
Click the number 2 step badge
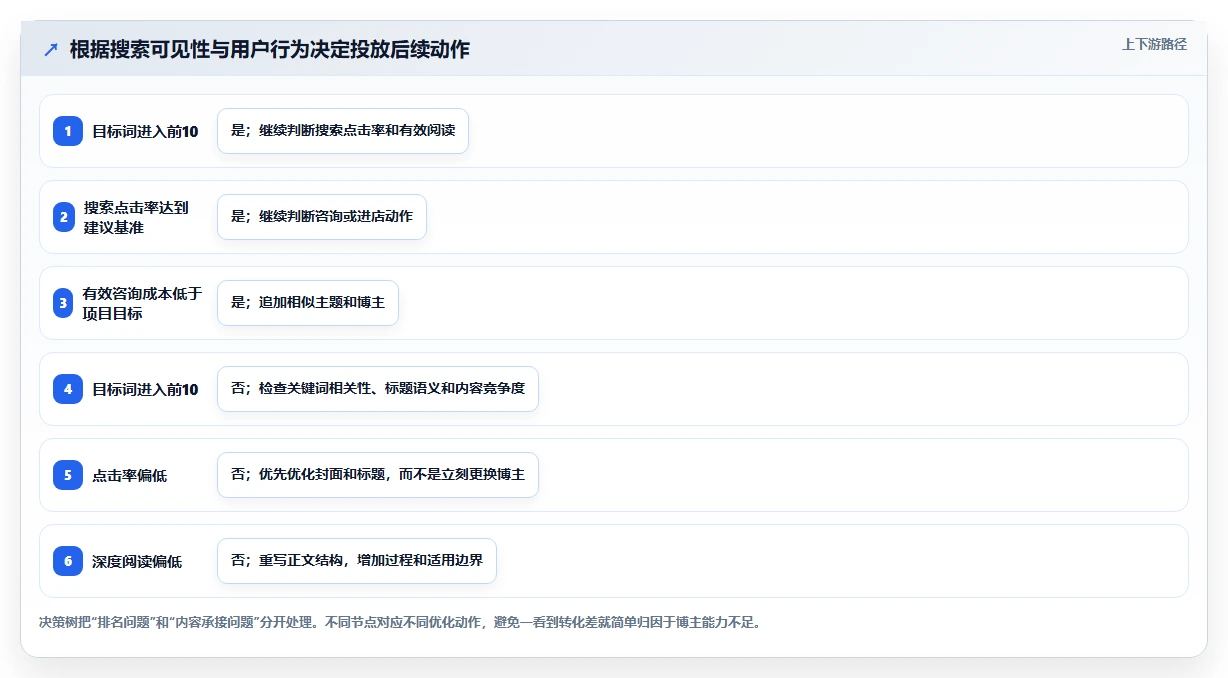(x=64, y=217)
